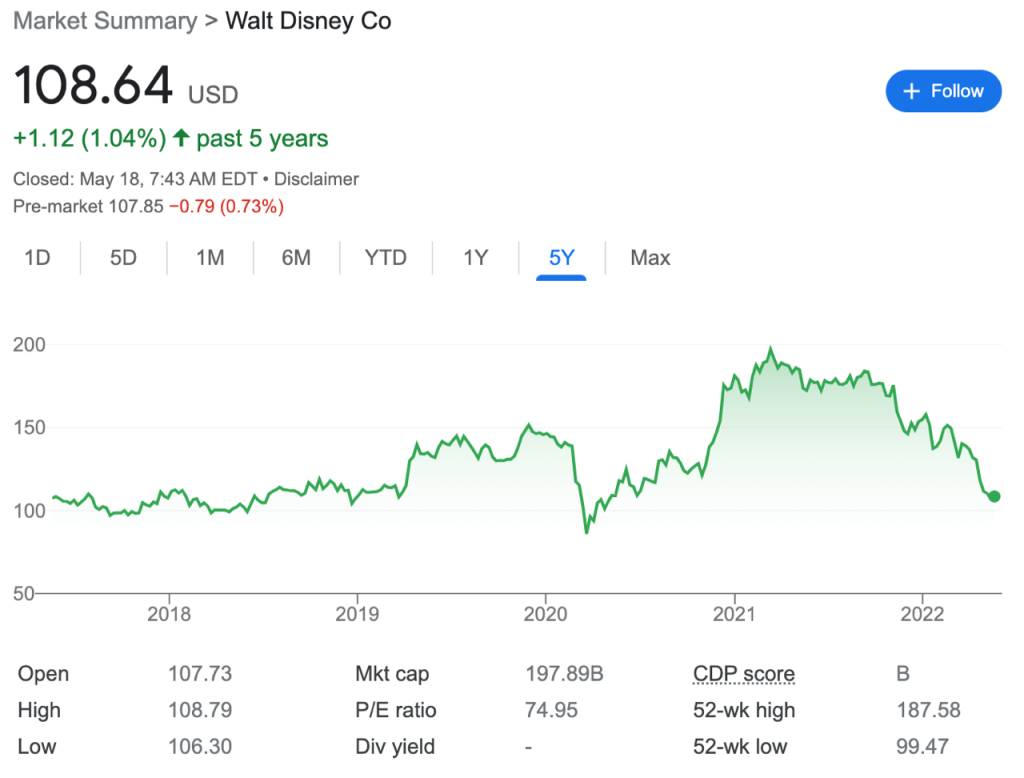
Task: Click the plus icon on the Follow button
Action: click(x=911, y=91)
